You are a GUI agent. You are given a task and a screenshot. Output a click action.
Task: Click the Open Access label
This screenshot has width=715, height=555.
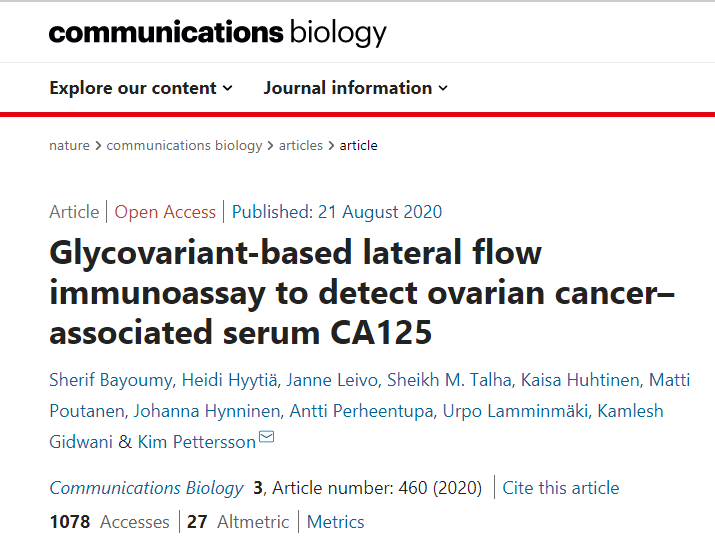(x=165, y=212)
